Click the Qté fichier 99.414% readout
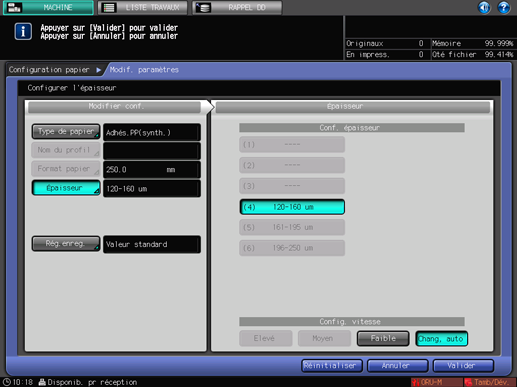Viewport: 517px width, 387px height. 473,54
